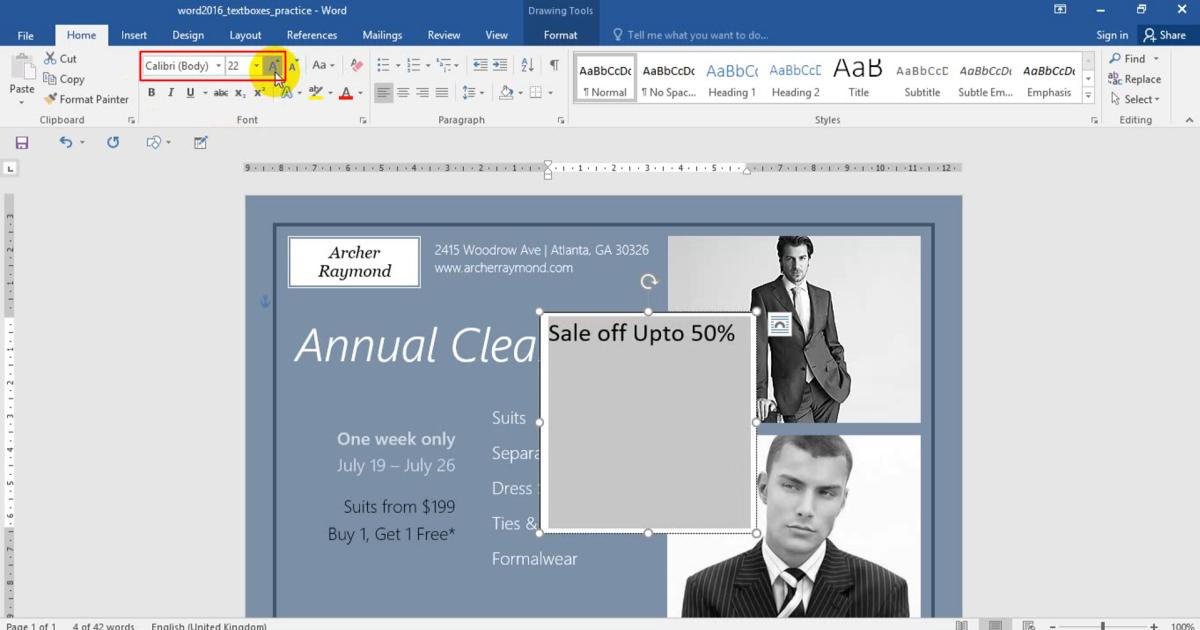Cut the selection with the scissors icon

click(x=60, y=59)
